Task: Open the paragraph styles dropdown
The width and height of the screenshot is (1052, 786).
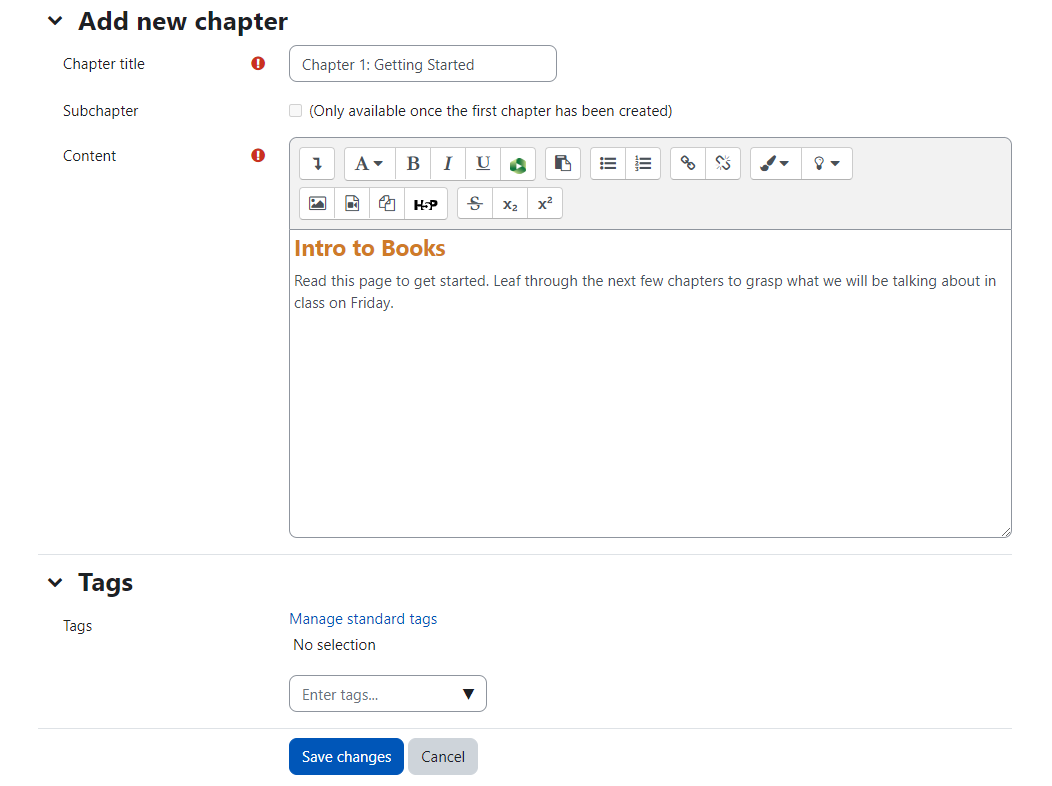Action: [x=369, y=164]
